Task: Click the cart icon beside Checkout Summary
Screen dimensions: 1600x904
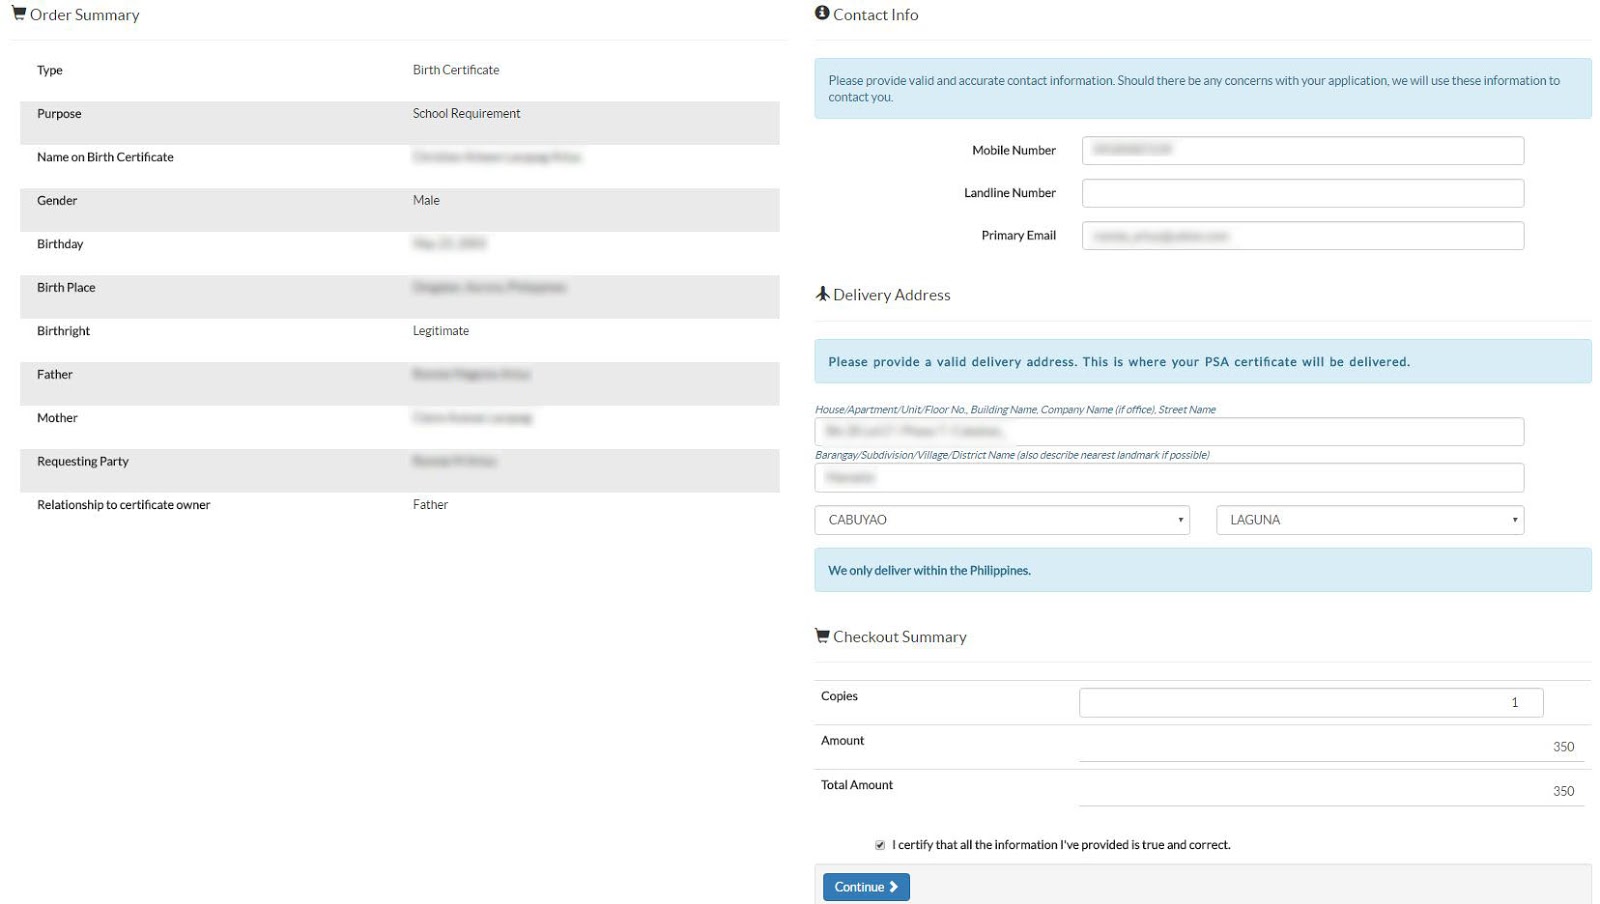Action: point(821,635)
